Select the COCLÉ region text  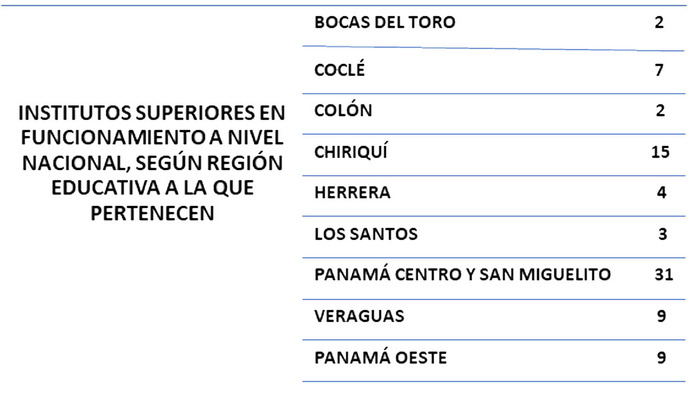pos(340,69)
